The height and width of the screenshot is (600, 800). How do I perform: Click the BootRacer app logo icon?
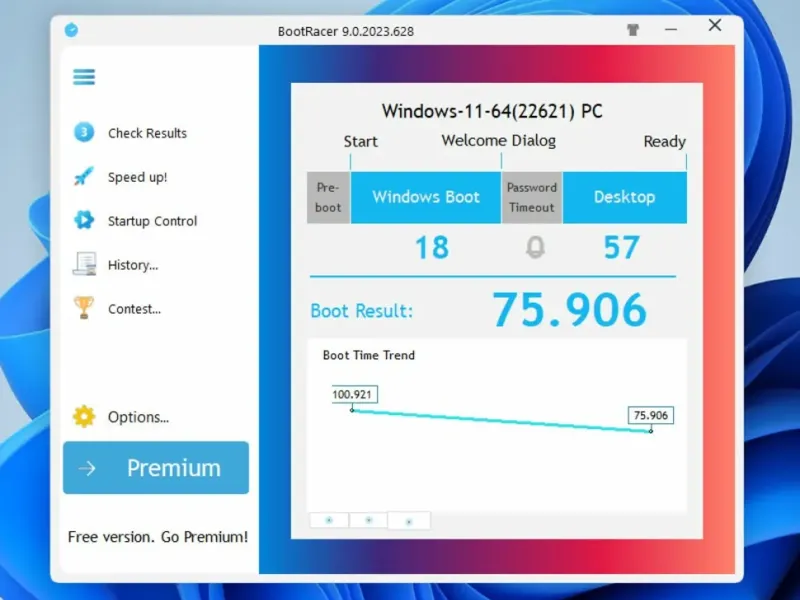tap(71, 30)
